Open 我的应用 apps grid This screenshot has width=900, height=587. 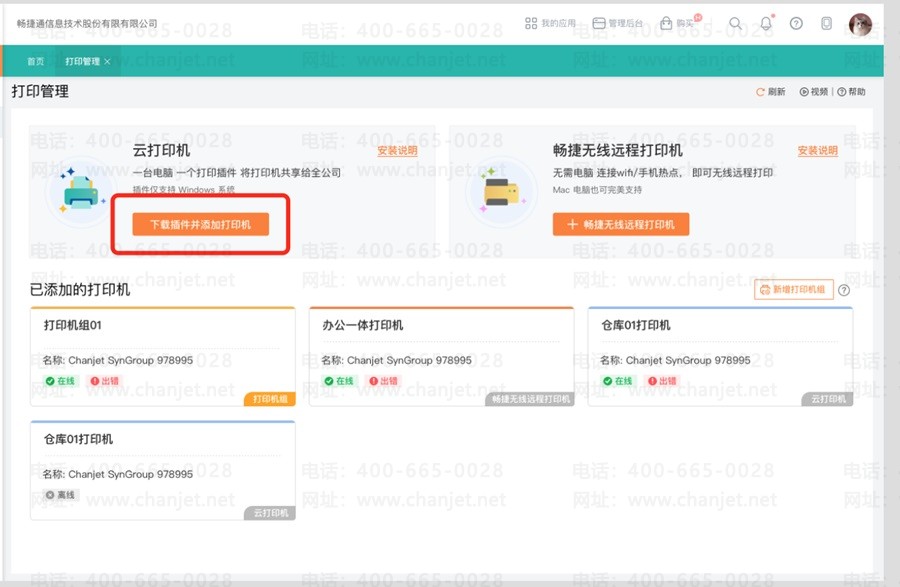[x=550, y=24]
